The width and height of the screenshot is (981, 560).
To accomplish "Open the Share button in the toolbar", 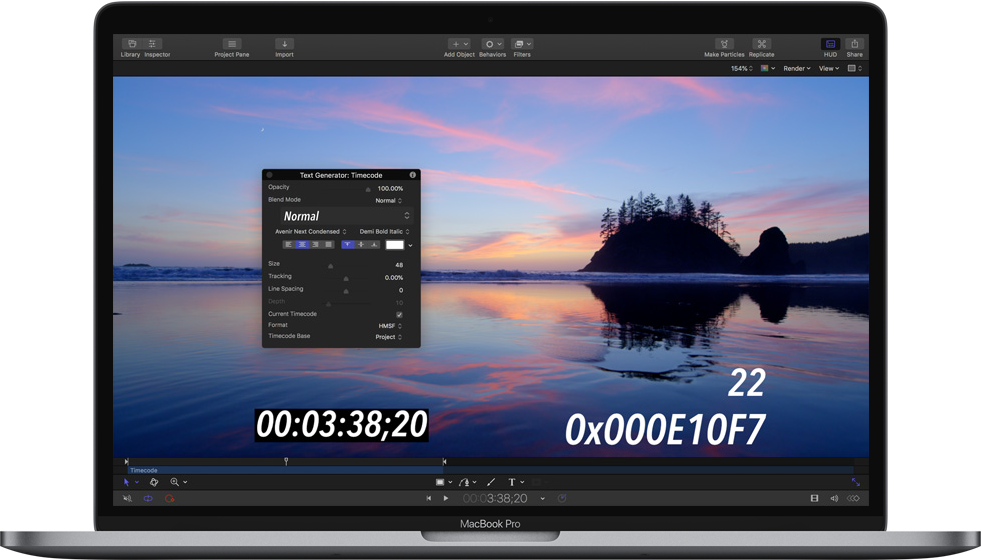I will coord(854,45).
